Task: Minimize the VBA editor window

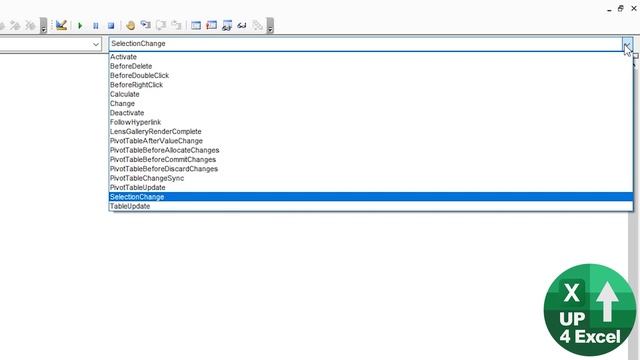Action: tap(609, 9)
